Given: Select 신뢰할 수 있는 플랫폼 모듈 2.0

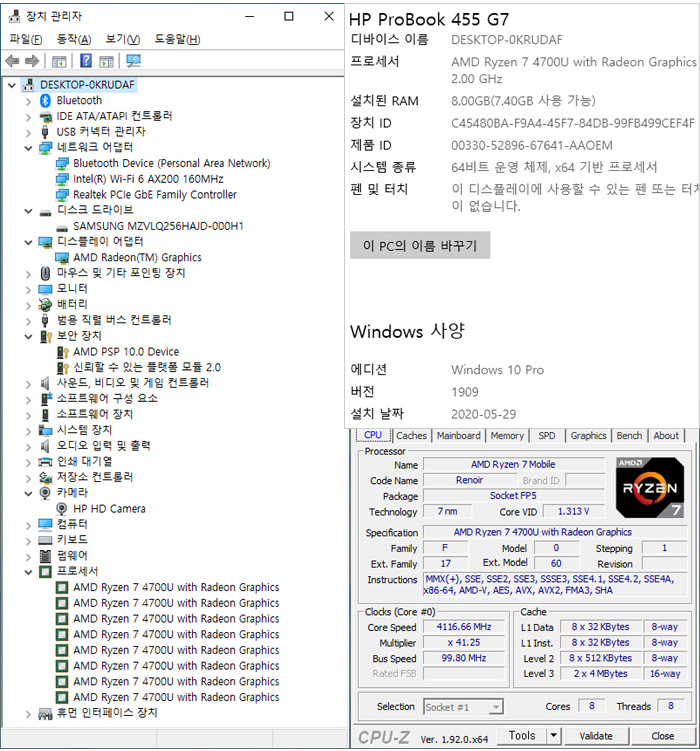Looking at the screenshot, I should [x=147, y=368].
